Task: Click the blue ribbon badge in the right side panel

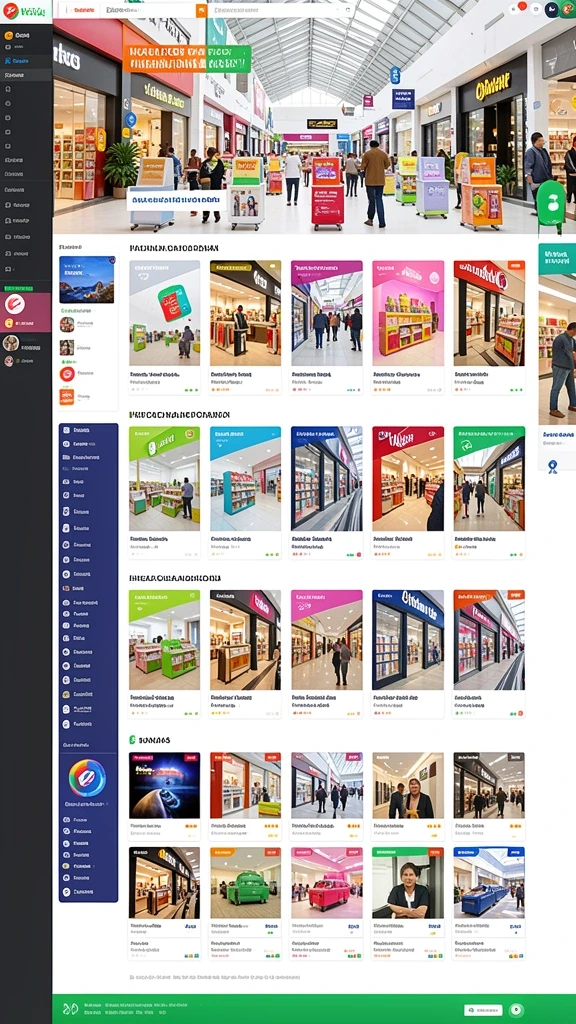Action: click(x=552, y=466)
